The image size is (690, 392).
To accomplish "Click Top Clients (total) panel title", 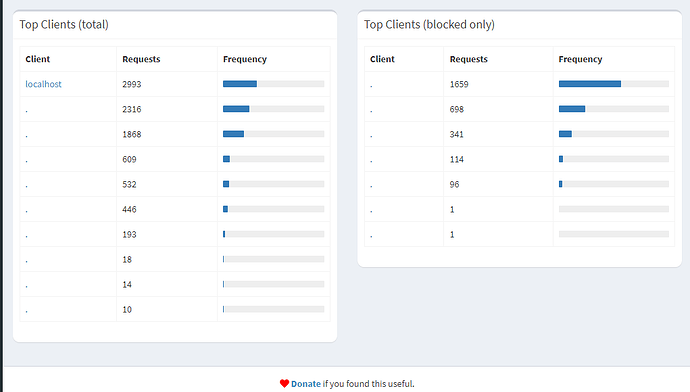I will pyautogui.click(x=64, y=25).
